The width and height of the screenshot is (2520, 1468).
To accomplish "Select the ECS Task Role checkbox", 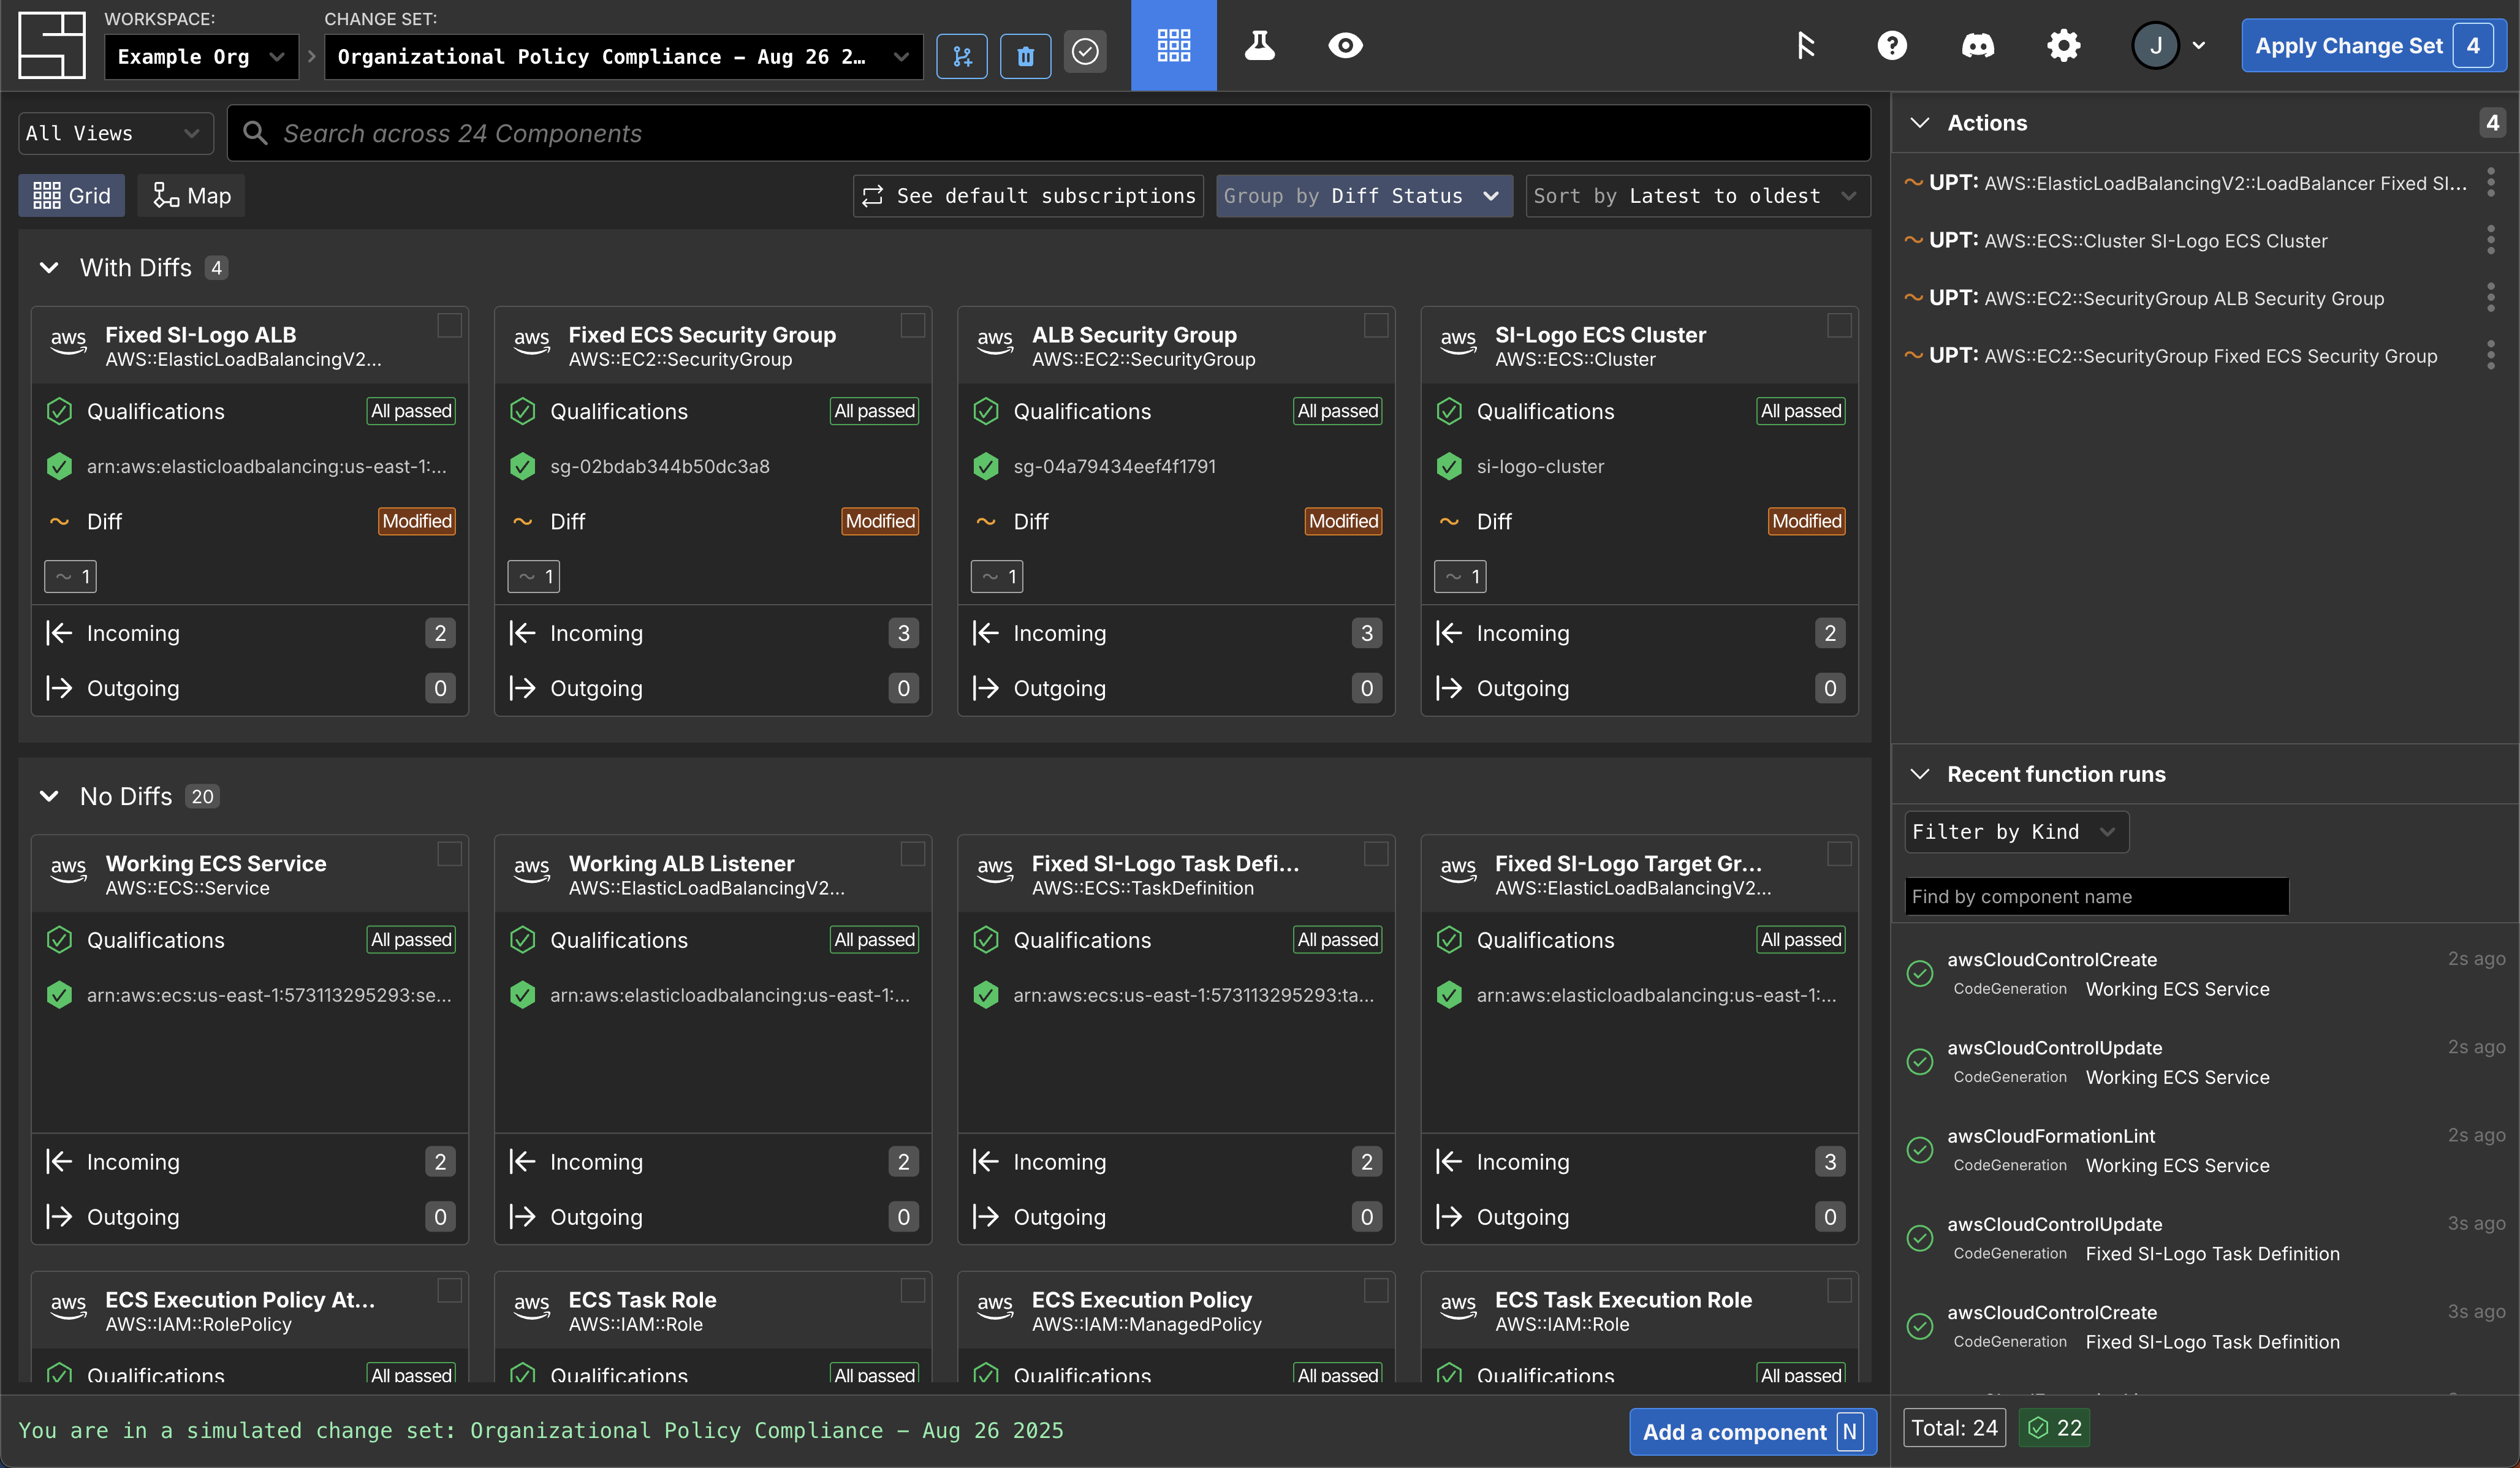I will coord(913,1290).
